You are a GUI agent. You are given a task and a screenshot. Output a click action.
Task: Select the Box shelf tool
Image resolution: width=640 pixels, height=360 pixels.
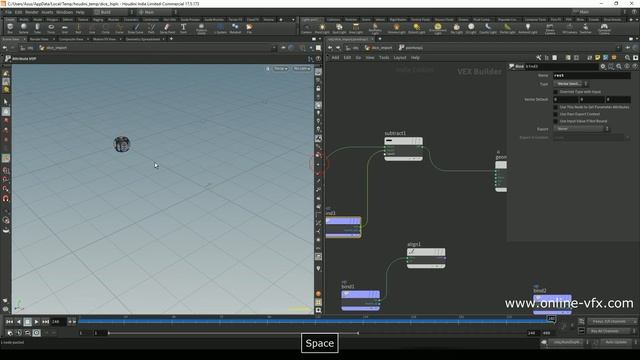(x=10, y=28)
